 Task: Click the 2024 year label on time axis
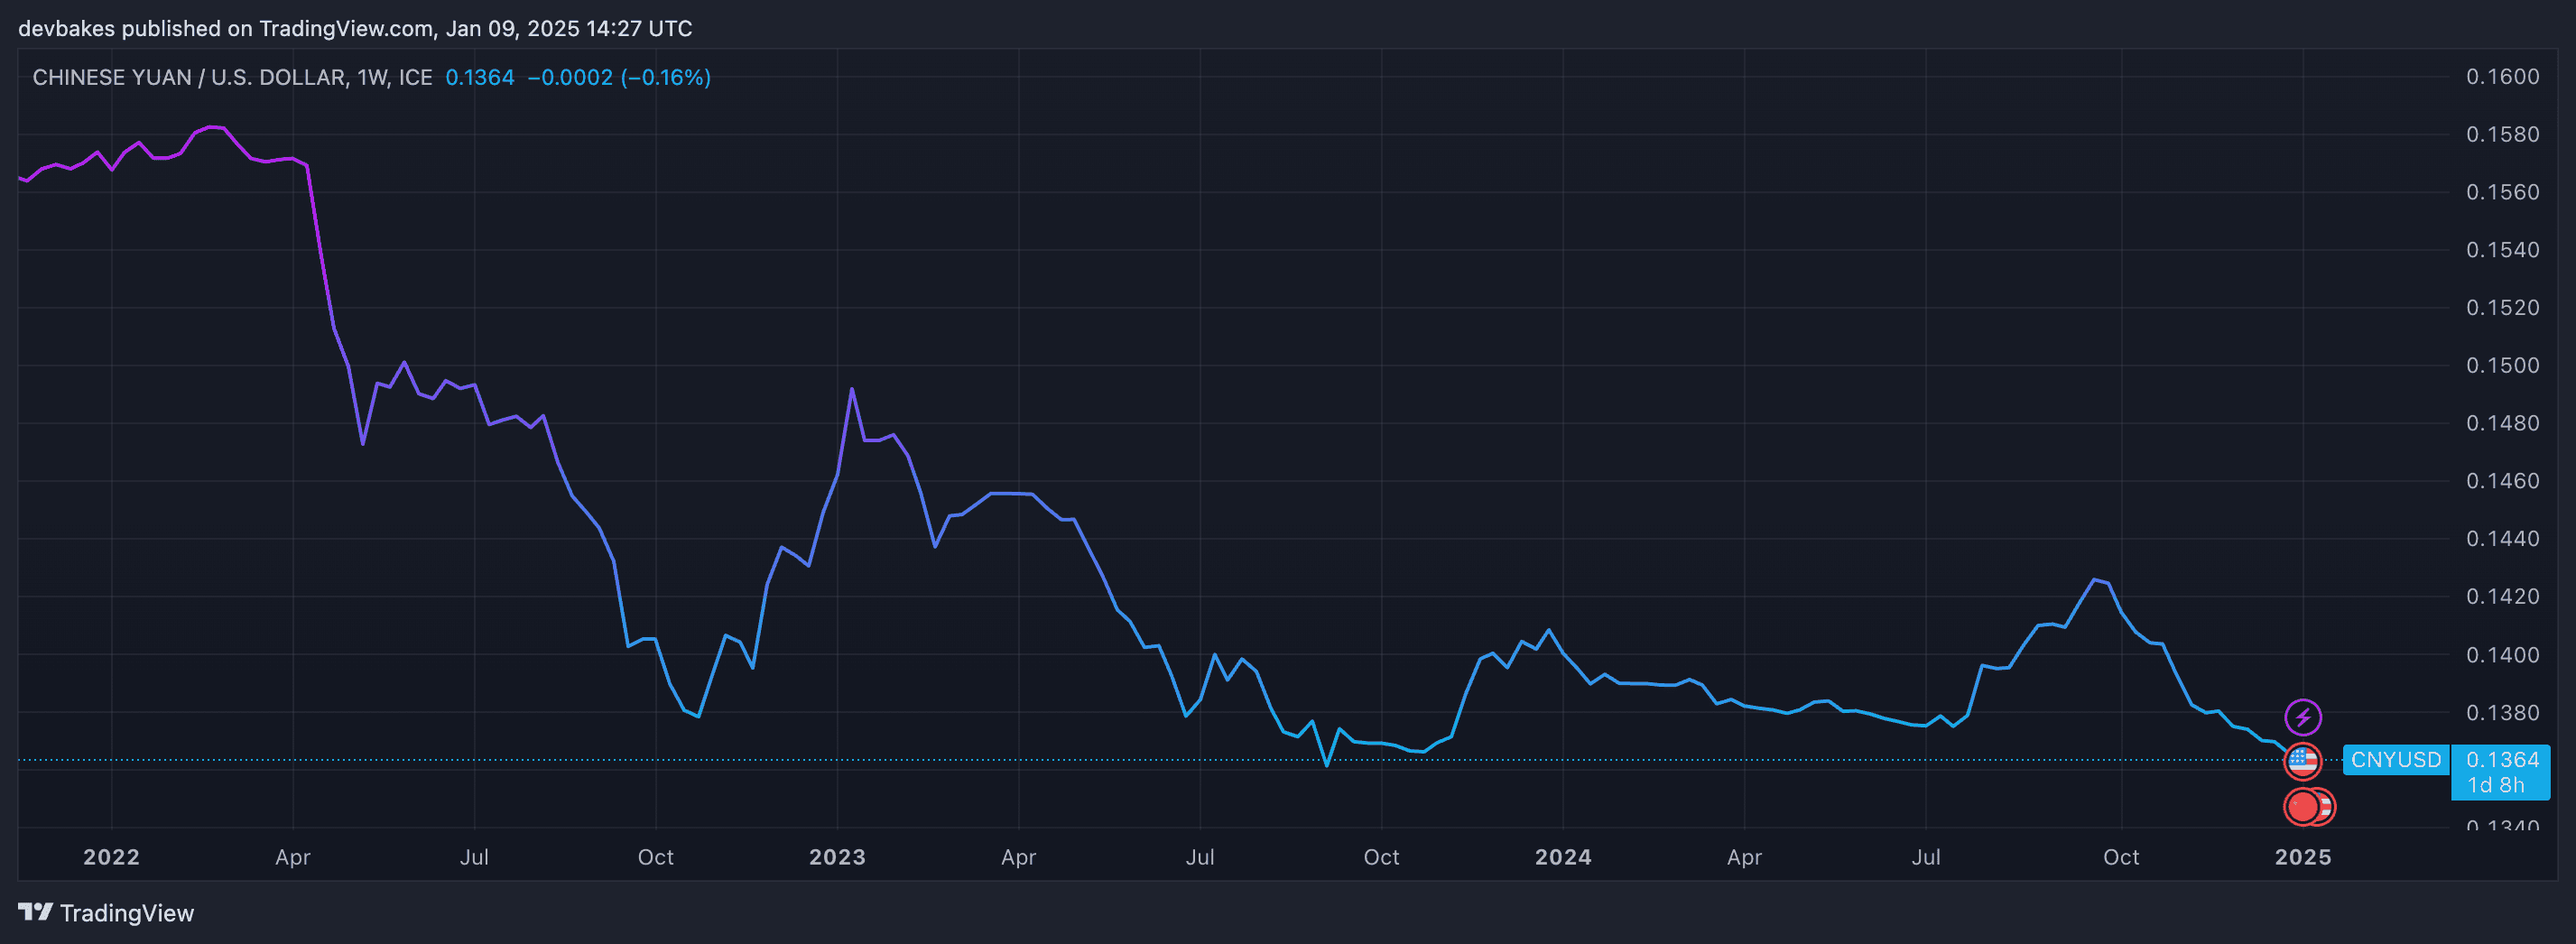pos(1563,857)
